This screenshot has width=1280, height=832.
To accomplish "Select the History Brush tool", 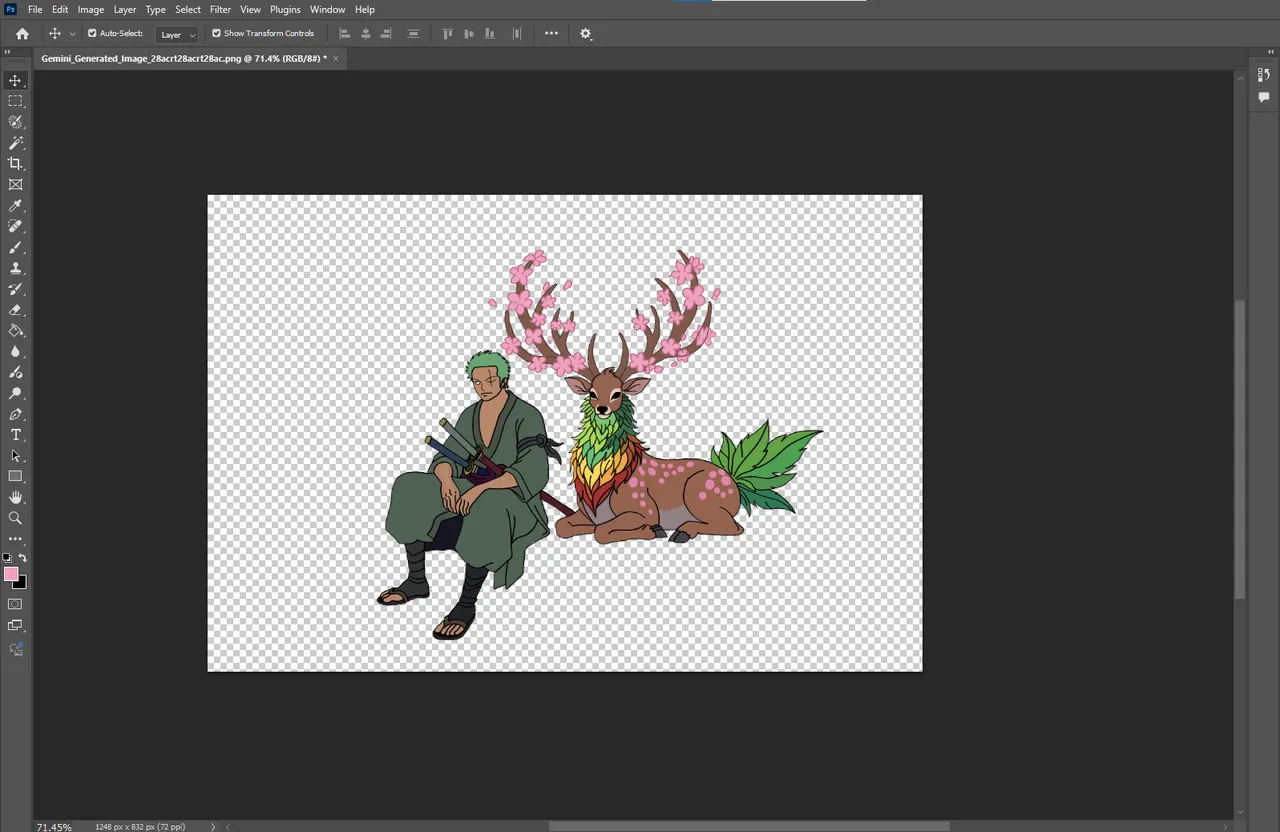I will click(15, 289).
